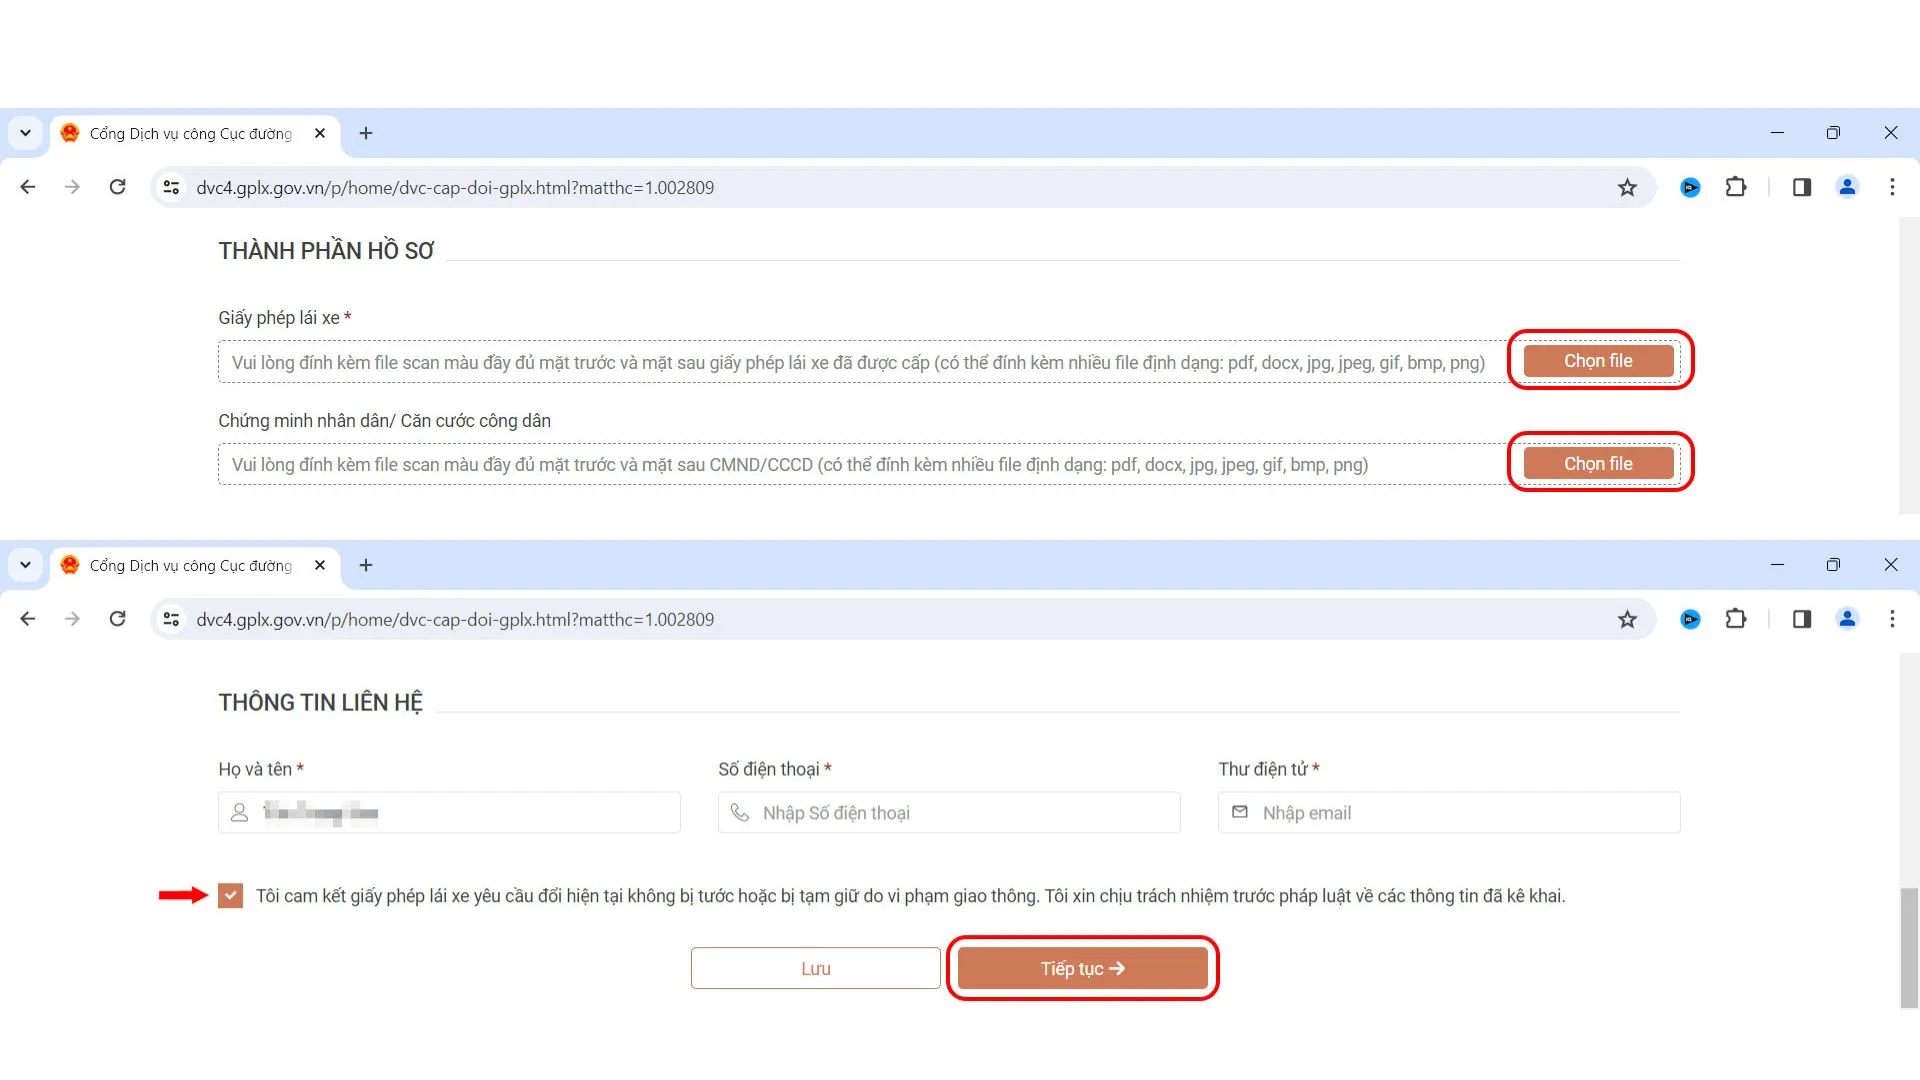Open a new tab in the lower browser
This screenshot has height=1080, width=1920.
(366, 565)
